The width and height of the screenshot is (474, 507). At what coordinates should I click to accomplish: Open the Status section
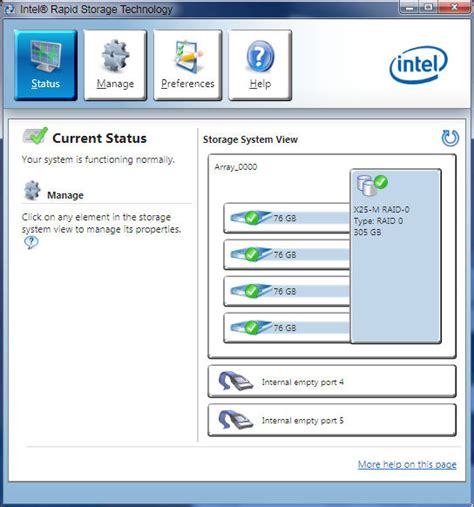tap(46, 65)
